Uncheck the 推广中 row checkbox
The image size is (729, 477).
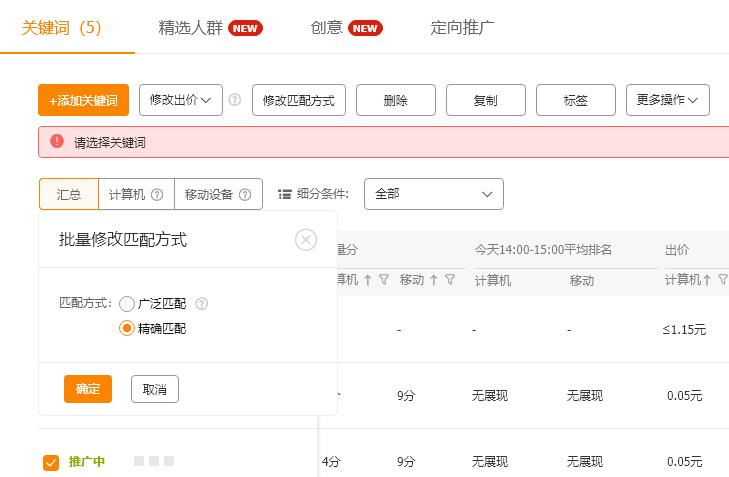(x=51, y=462)
